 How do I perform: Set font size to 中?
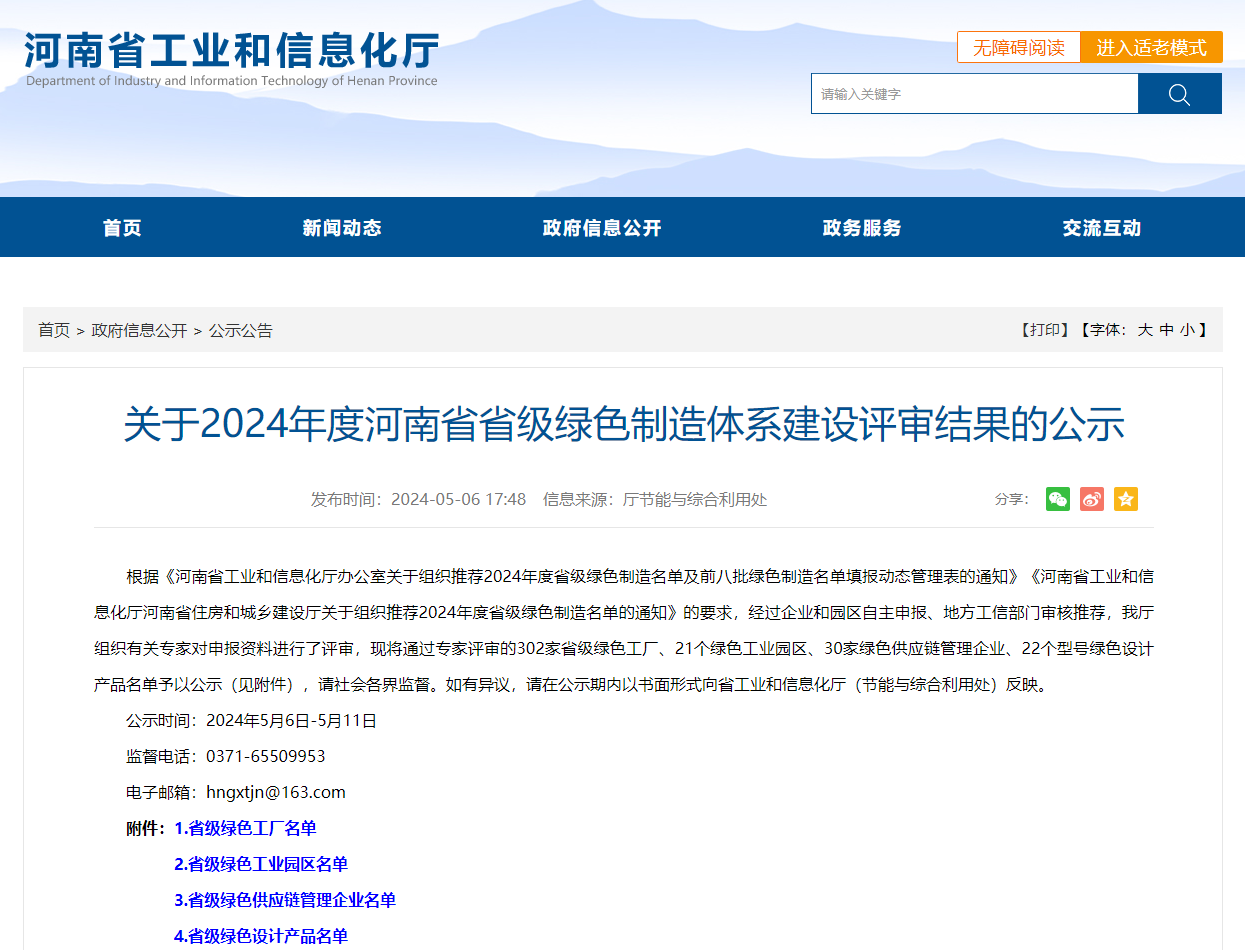pyautogui.click(x=1166, y=329)
